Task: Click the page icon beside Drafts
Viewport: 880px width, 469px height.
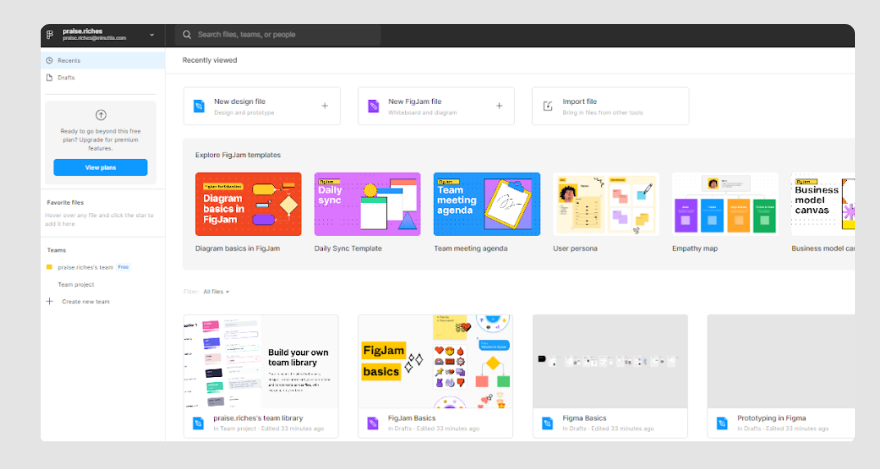Action: tap(49, 77)
